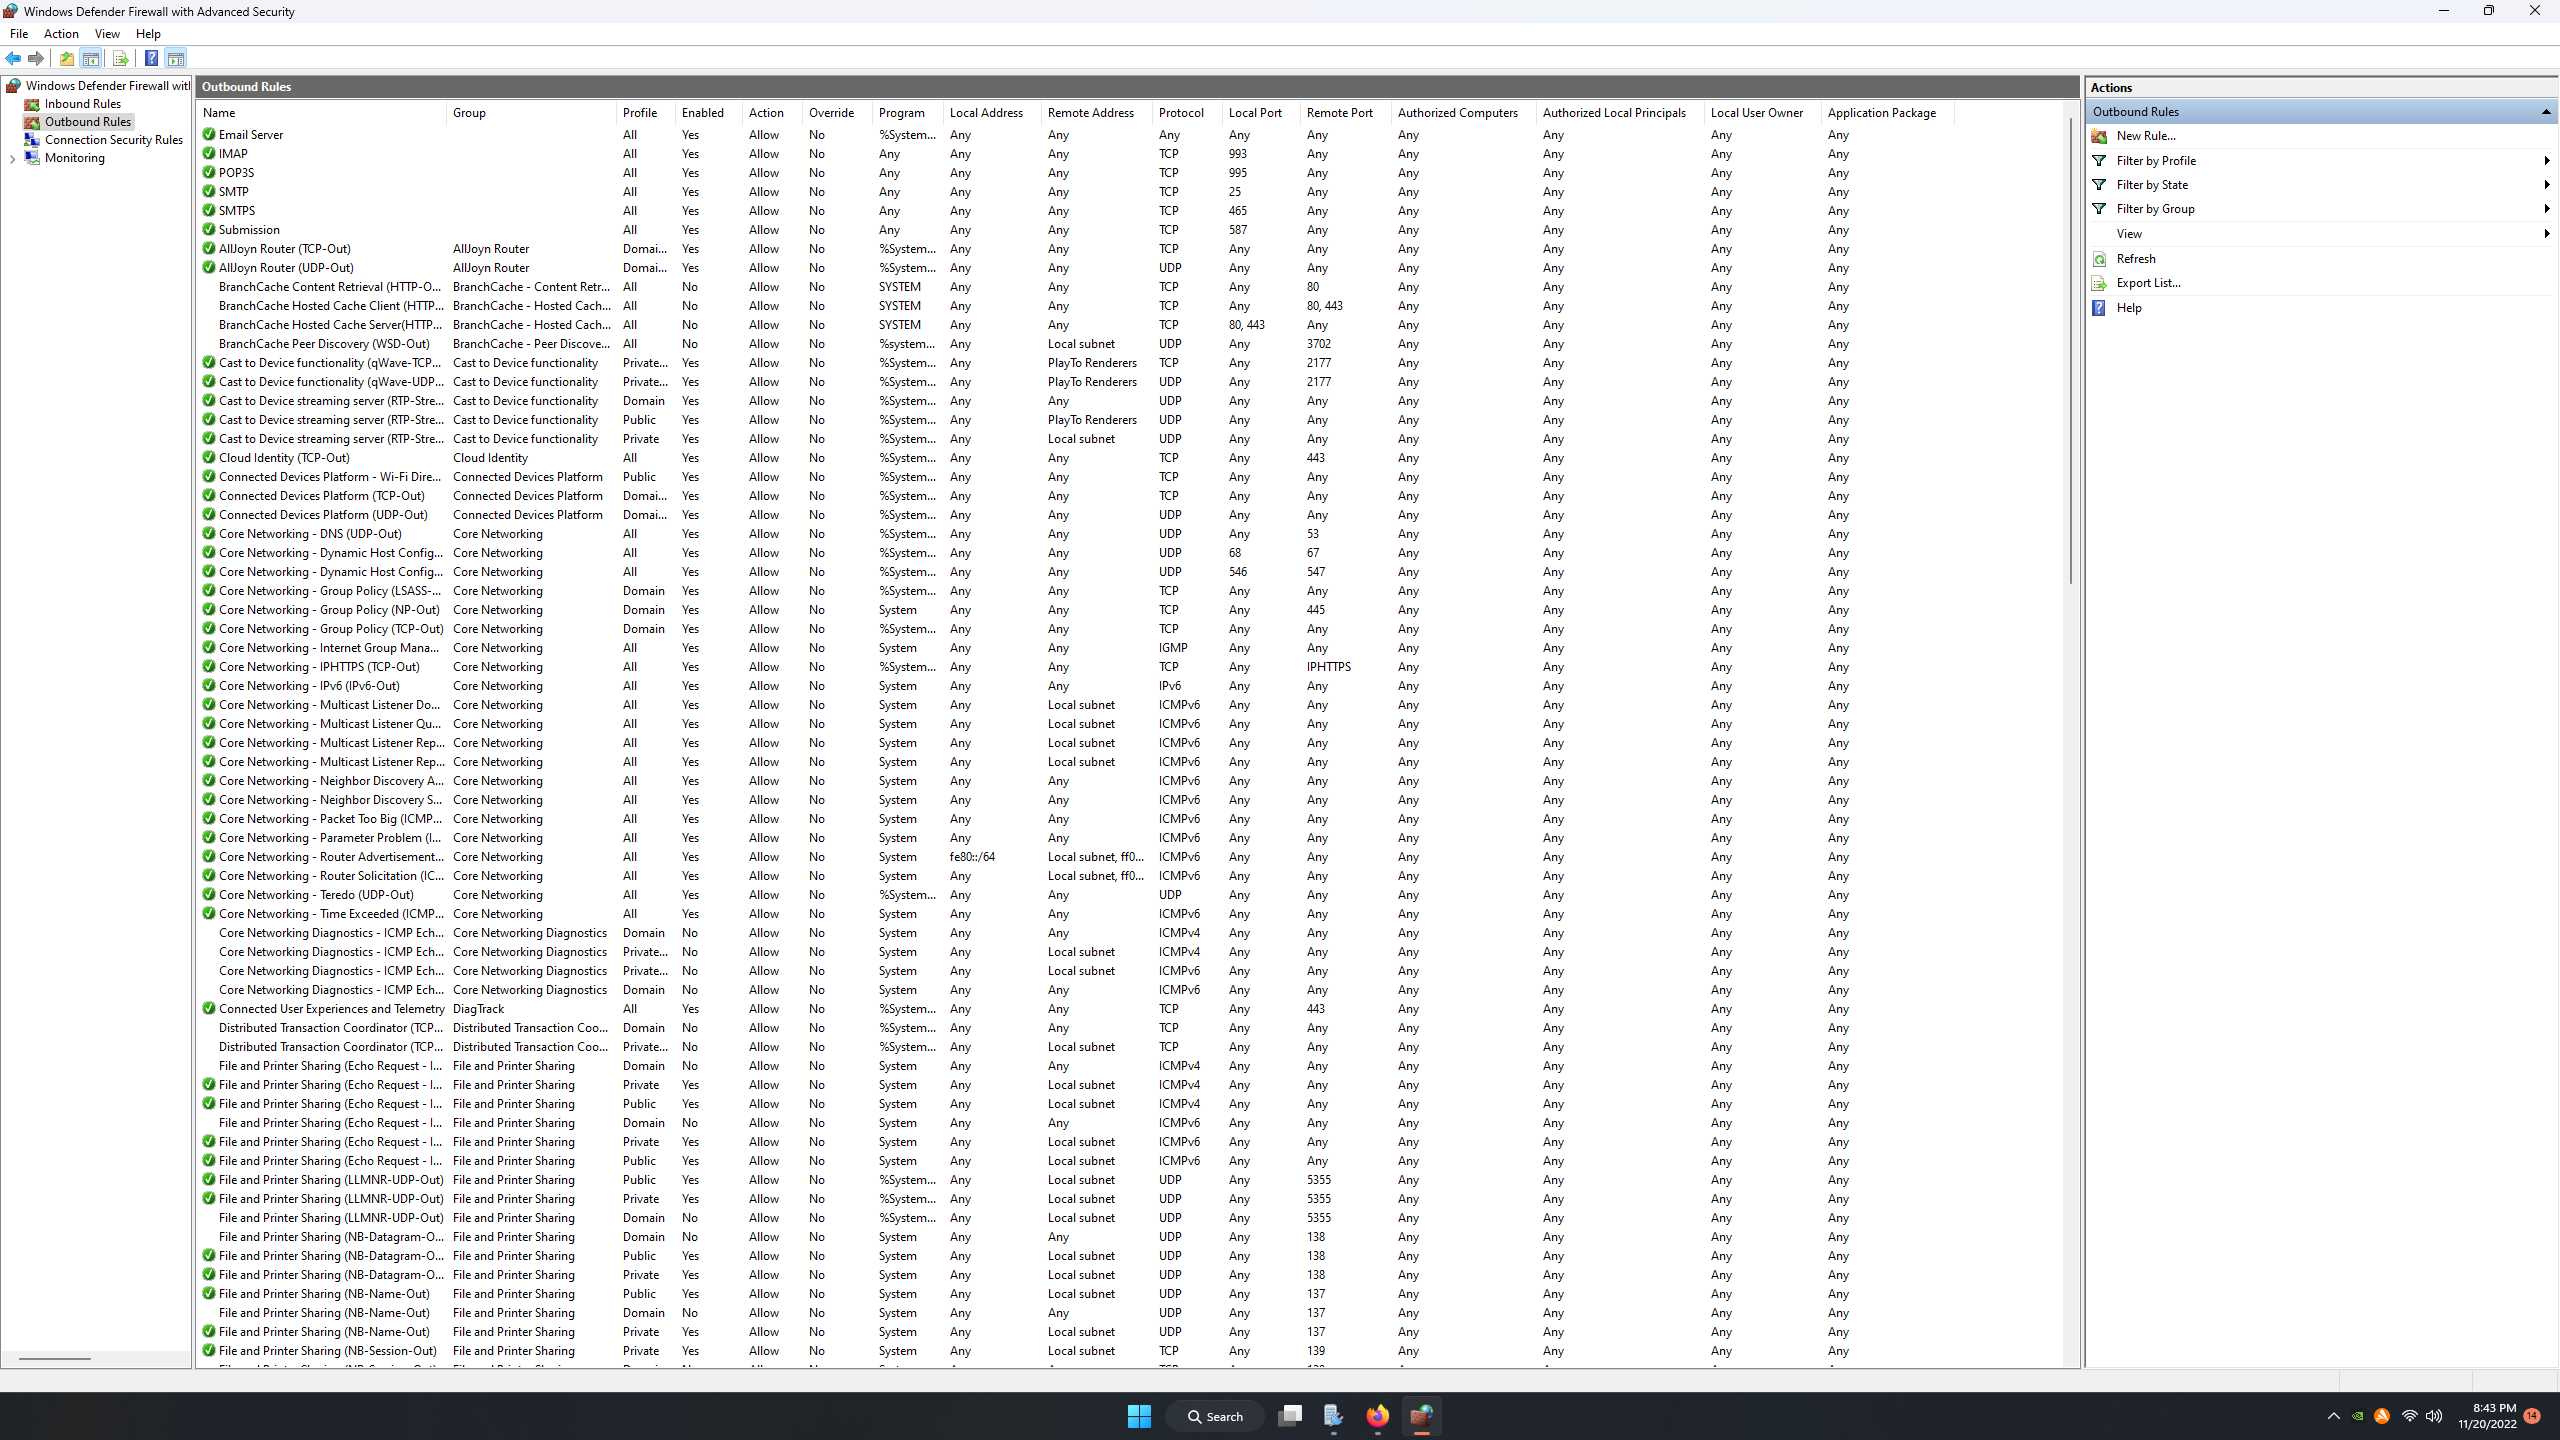Open the Action menu
This screenshot has height=1440, width=2560.
[61, 34]
